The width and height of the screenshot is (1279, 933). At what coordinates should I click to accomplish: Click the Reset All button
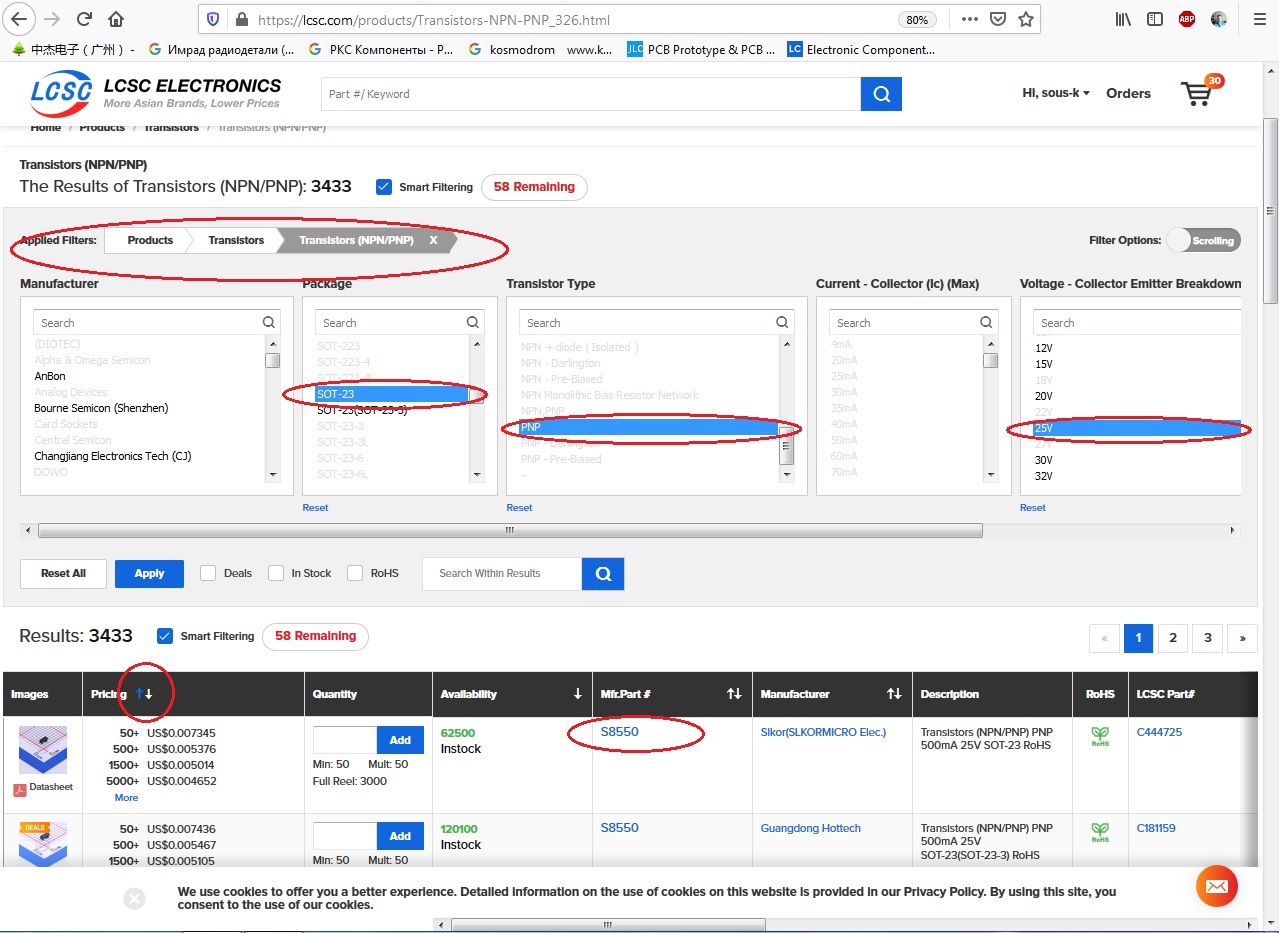coord(63,574)
